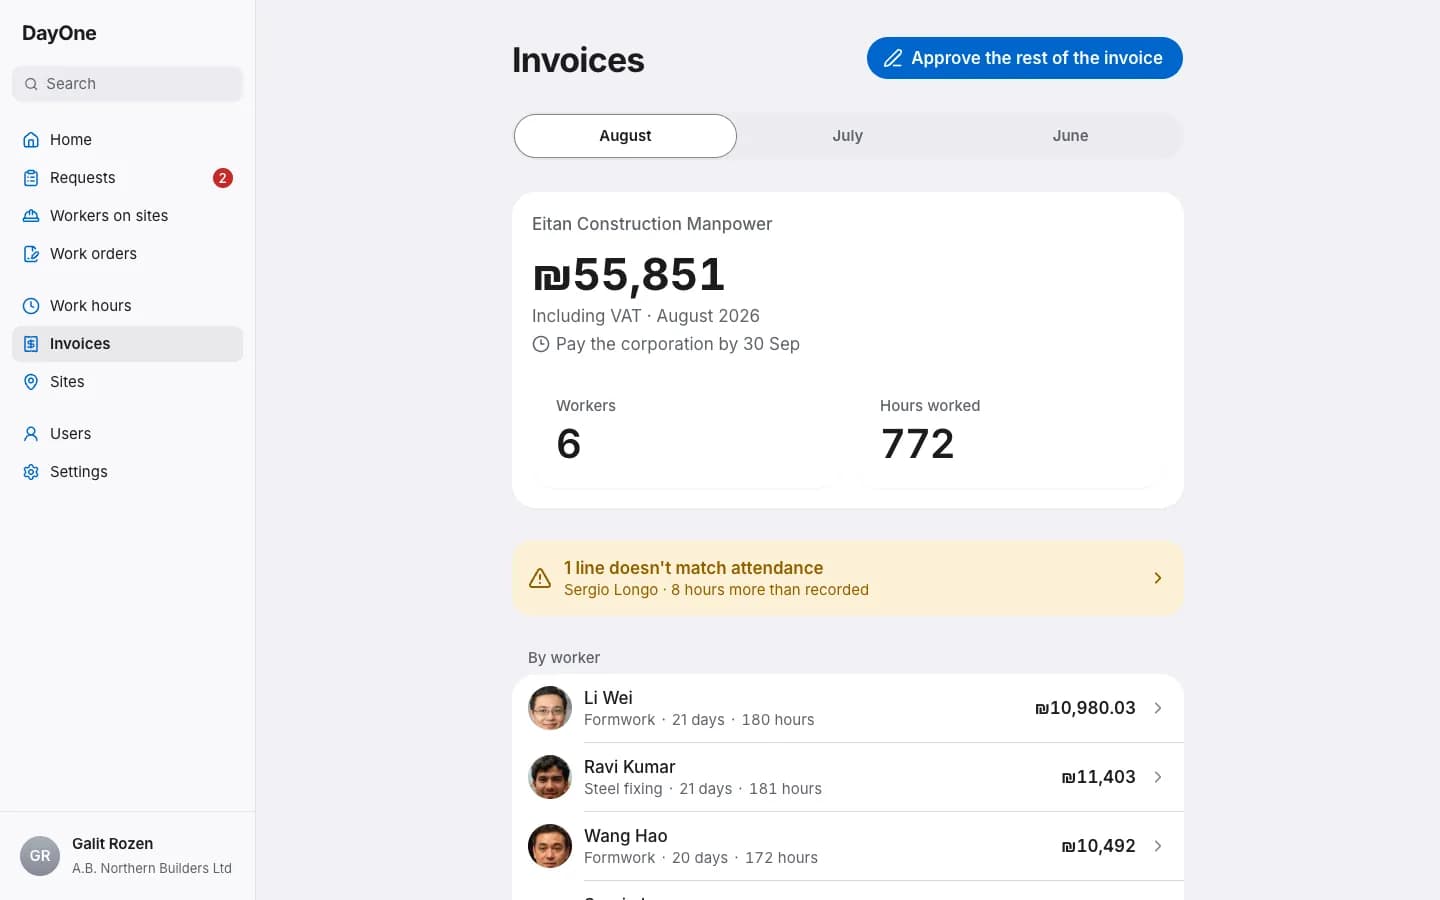Select Invoices in the sidebar

pyautogui.click(x=127, y=344)
